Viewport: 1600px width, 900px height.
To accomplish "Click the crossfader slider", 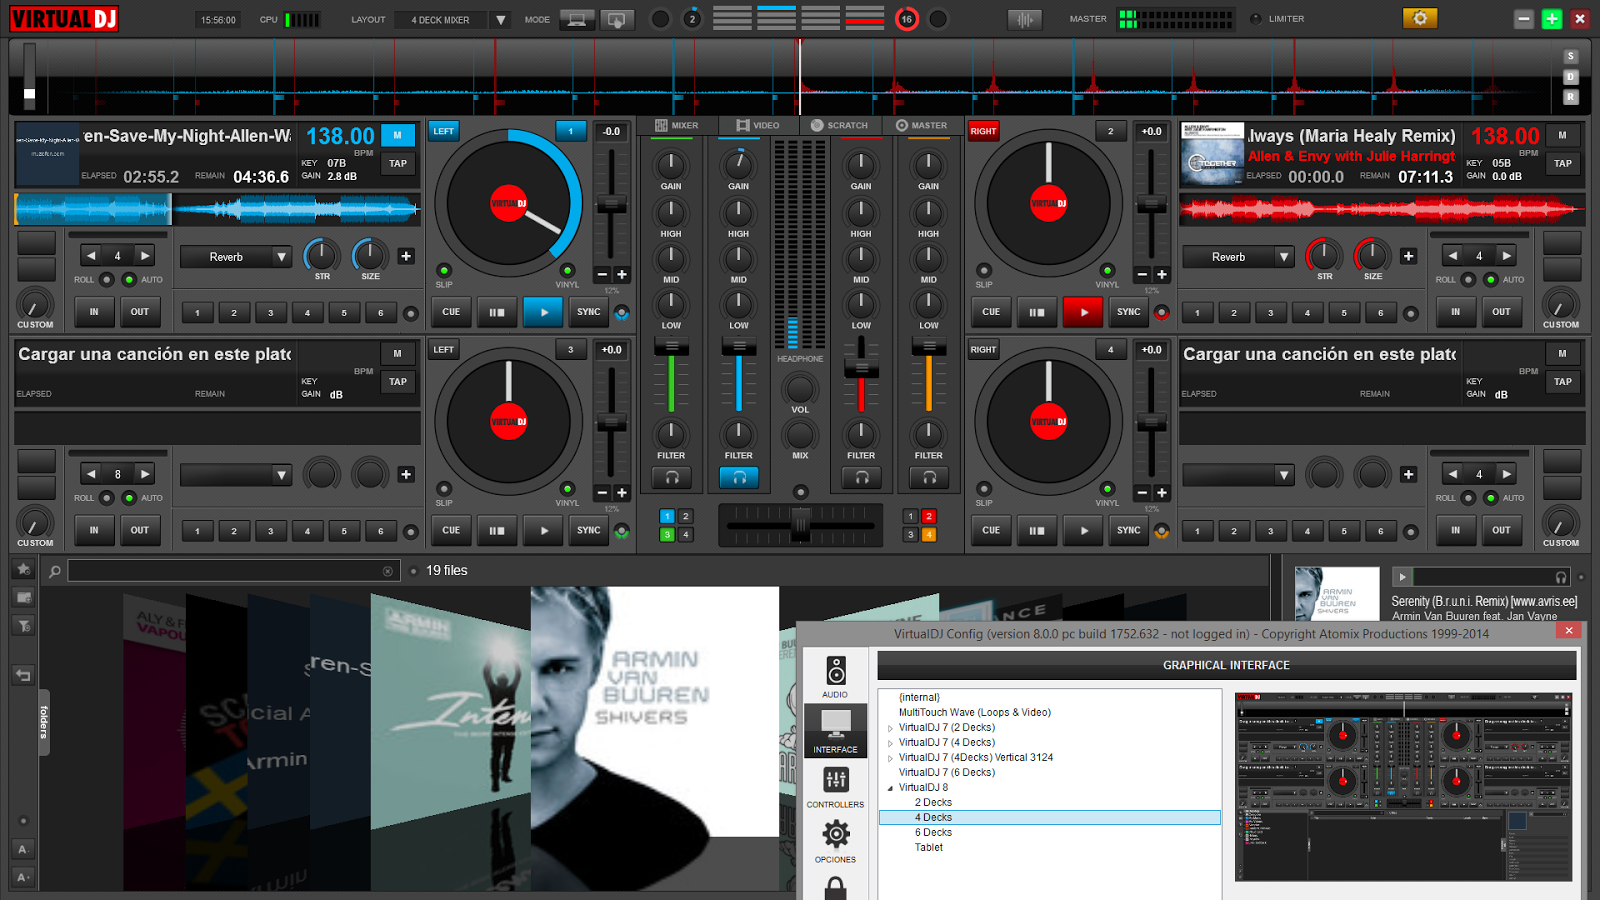I will coord(799,524).
